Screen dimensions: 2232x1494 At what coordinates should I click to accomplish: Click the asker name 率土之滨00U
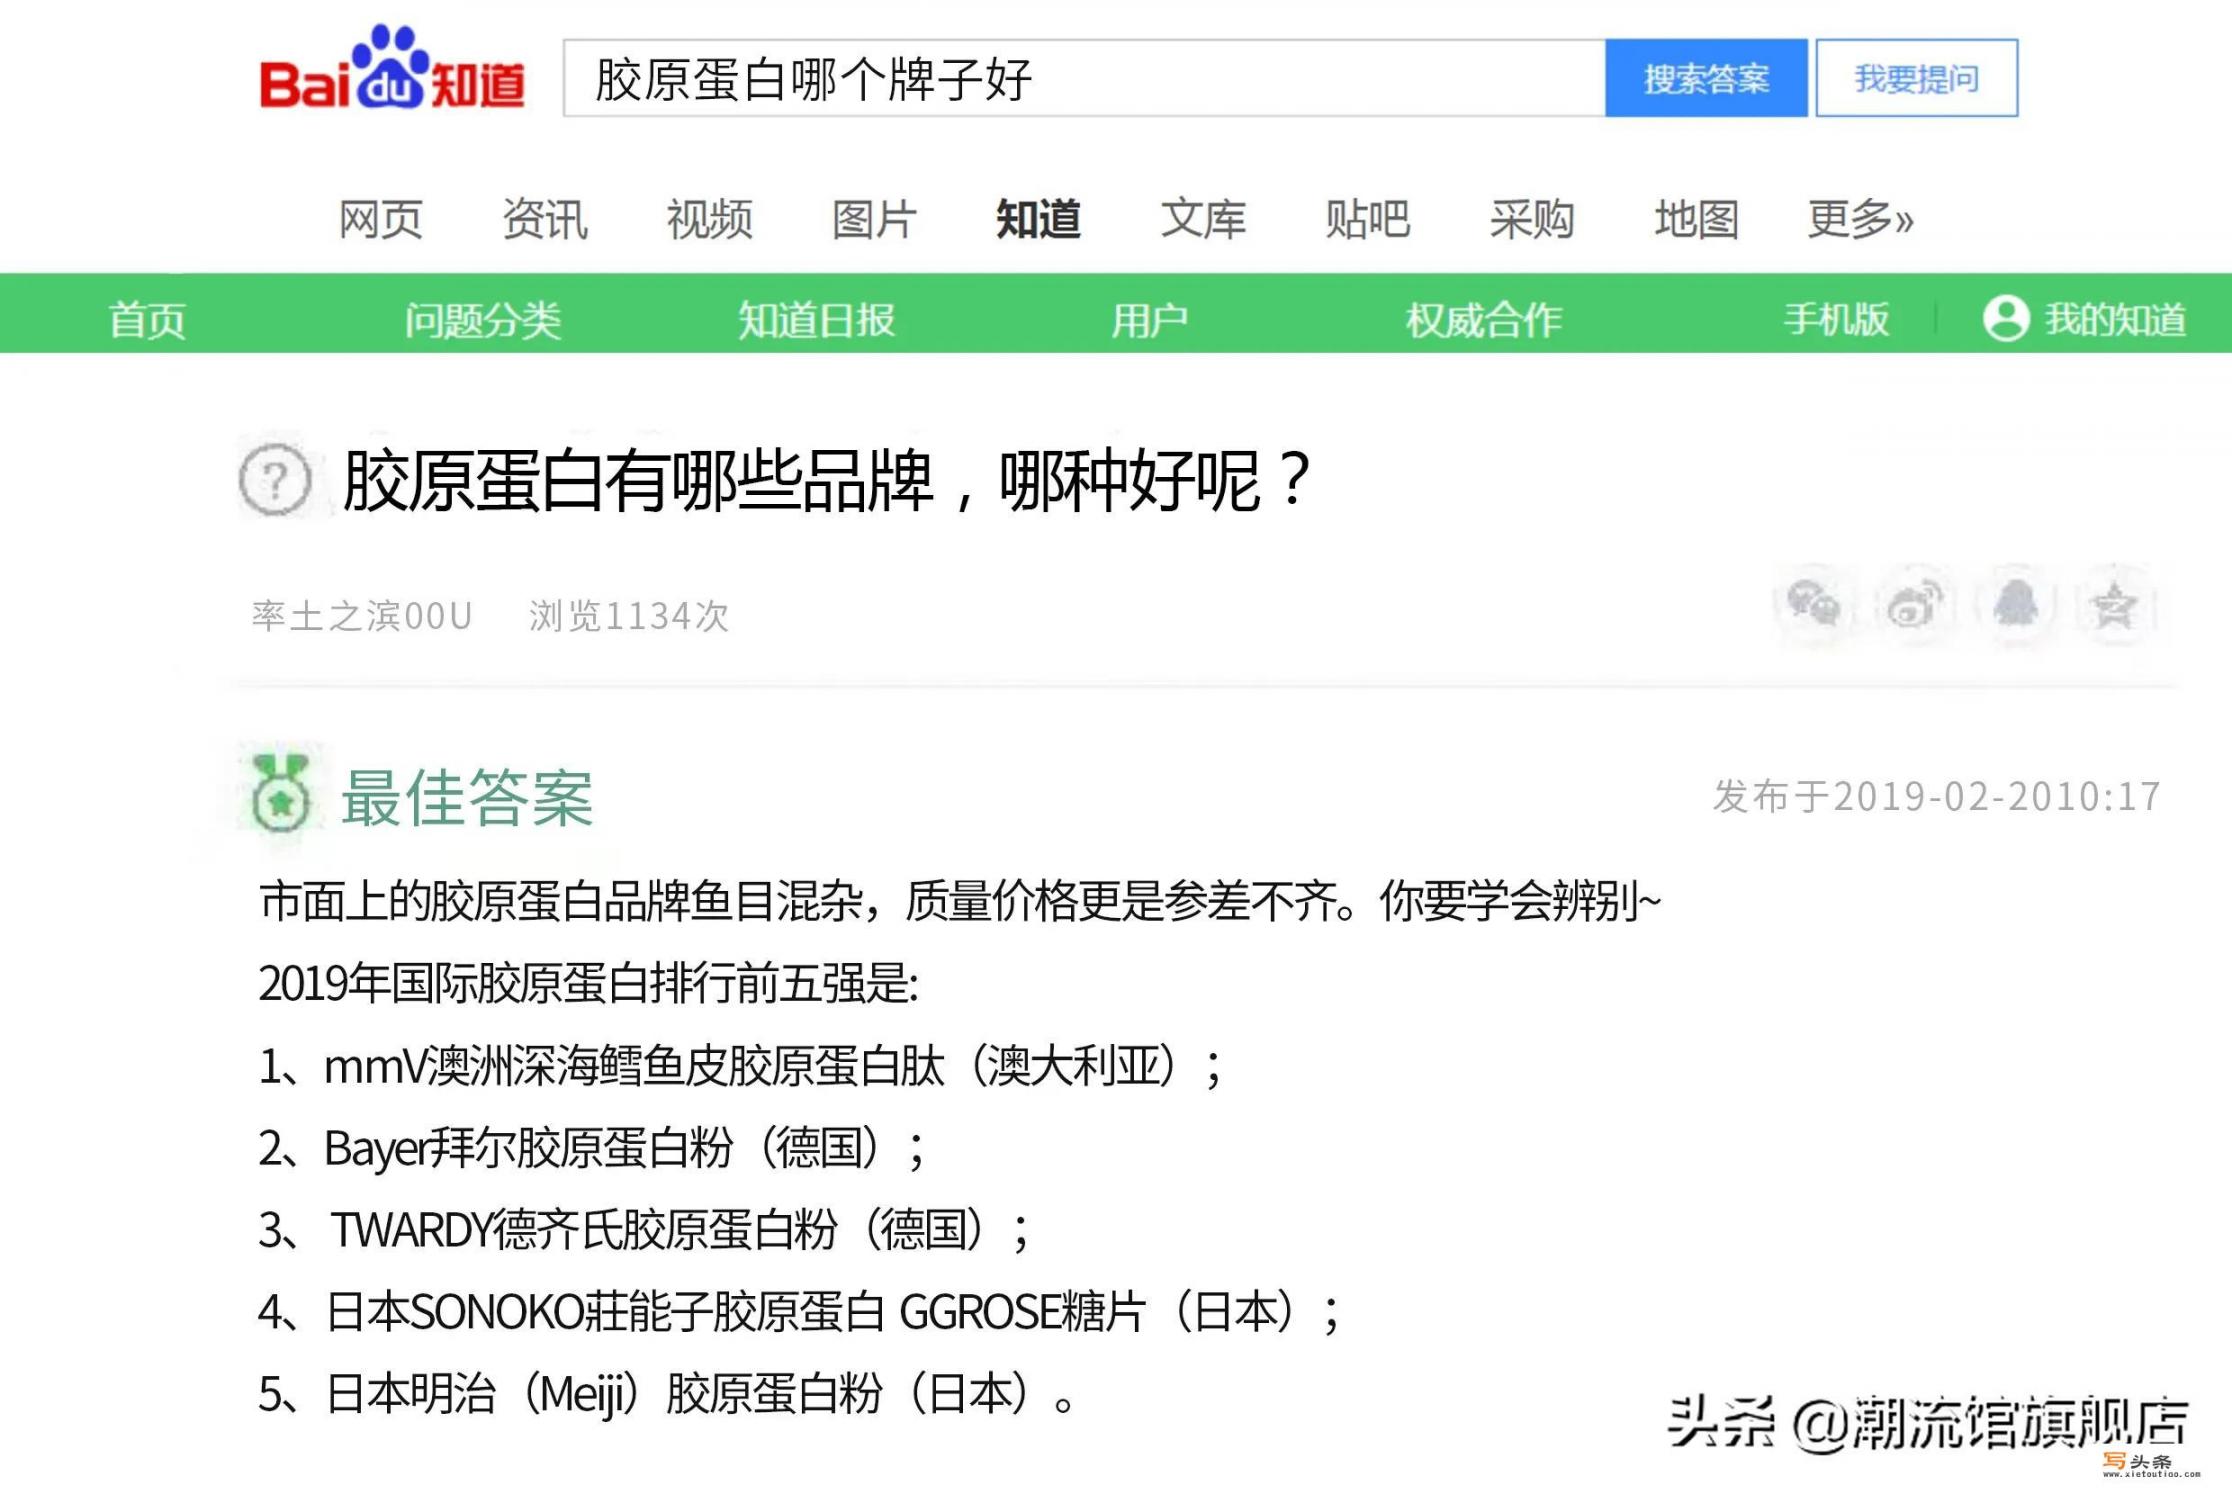click(362, 616)
